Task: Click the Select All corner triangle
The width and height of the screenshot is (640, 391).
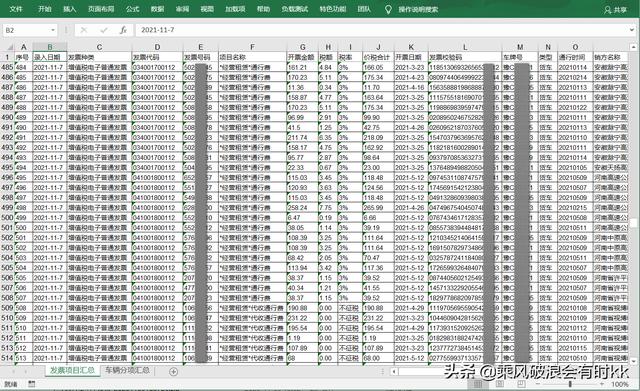Action: 9,47
